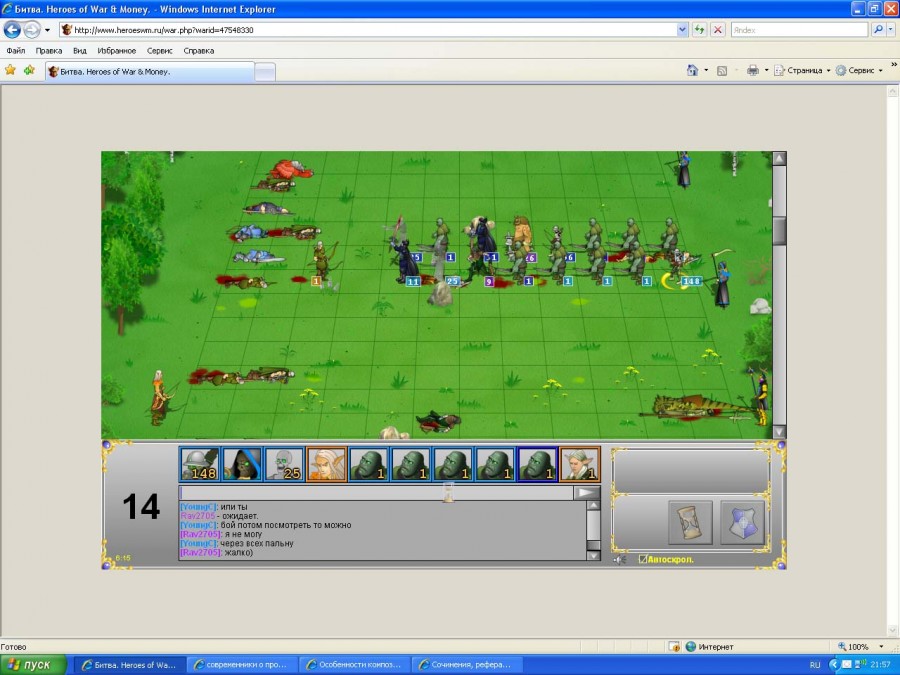Screen dimensions: 900x675
Task: Click chat line 'бой потом посмотреть то можно'
Action: [x=286, y=525]
